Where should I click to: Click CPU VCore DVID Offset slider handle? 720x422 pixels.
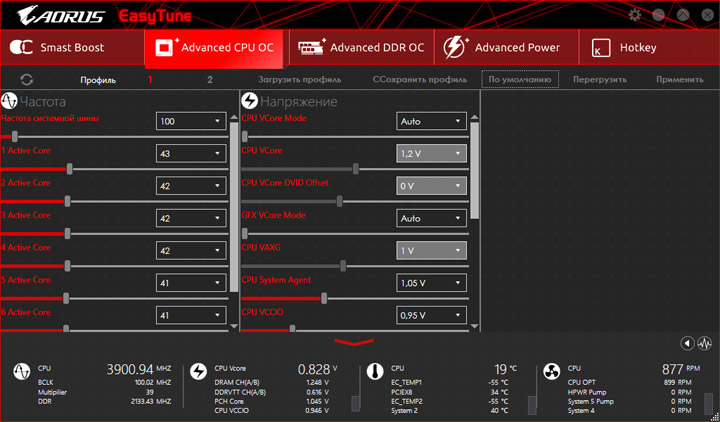340,201
